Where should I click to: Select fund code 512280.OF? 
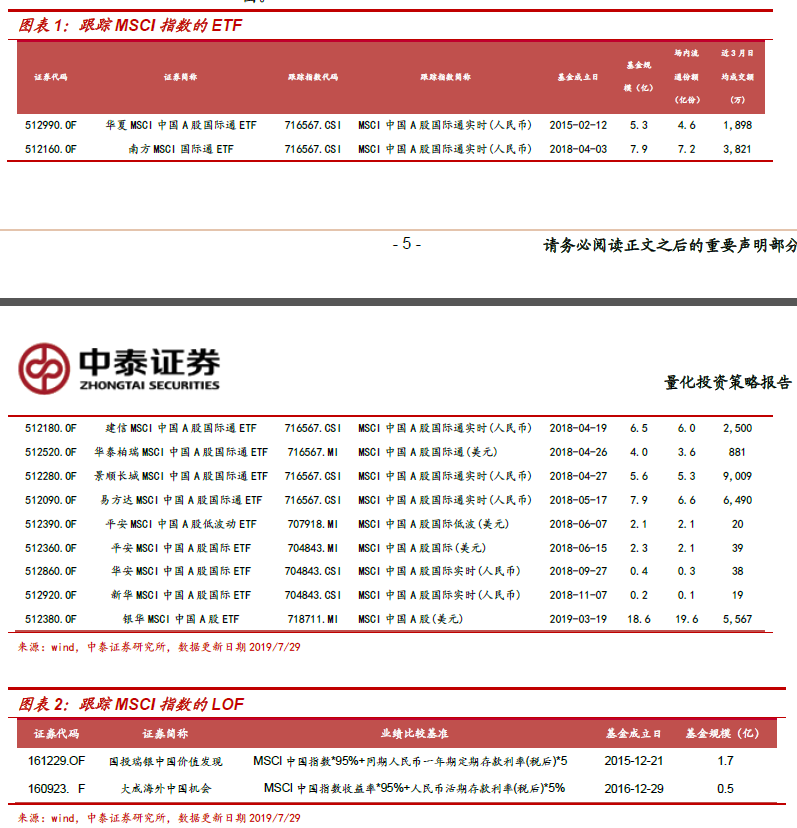tap(51, 476)
